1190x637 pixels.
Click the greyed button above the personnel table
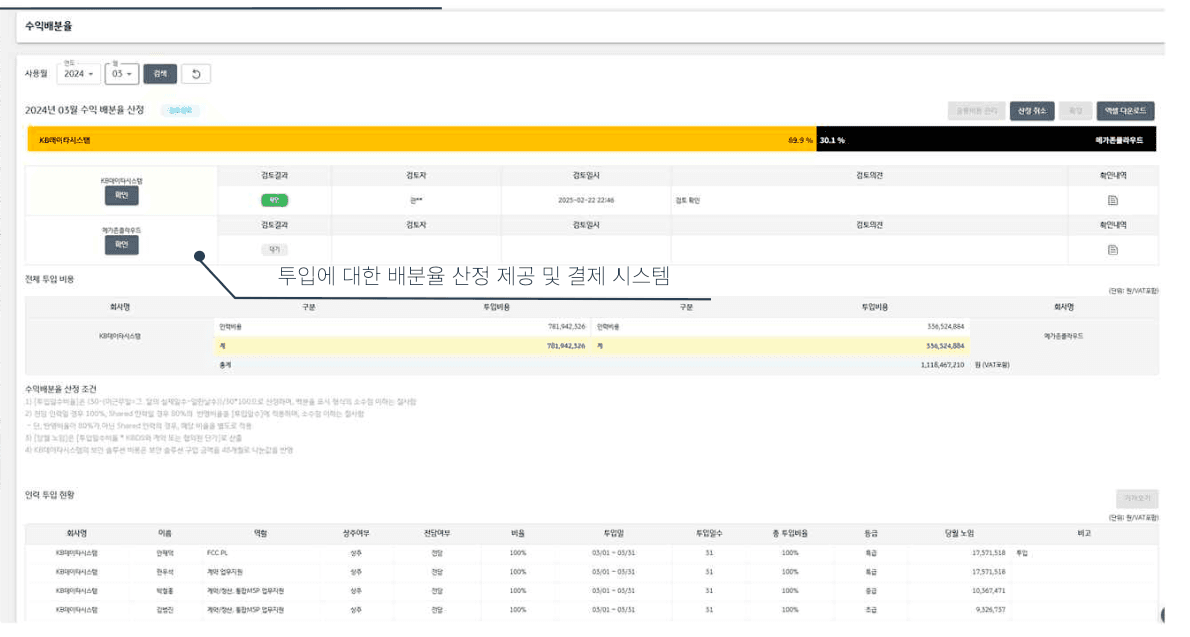click(x=1136, y=498)
